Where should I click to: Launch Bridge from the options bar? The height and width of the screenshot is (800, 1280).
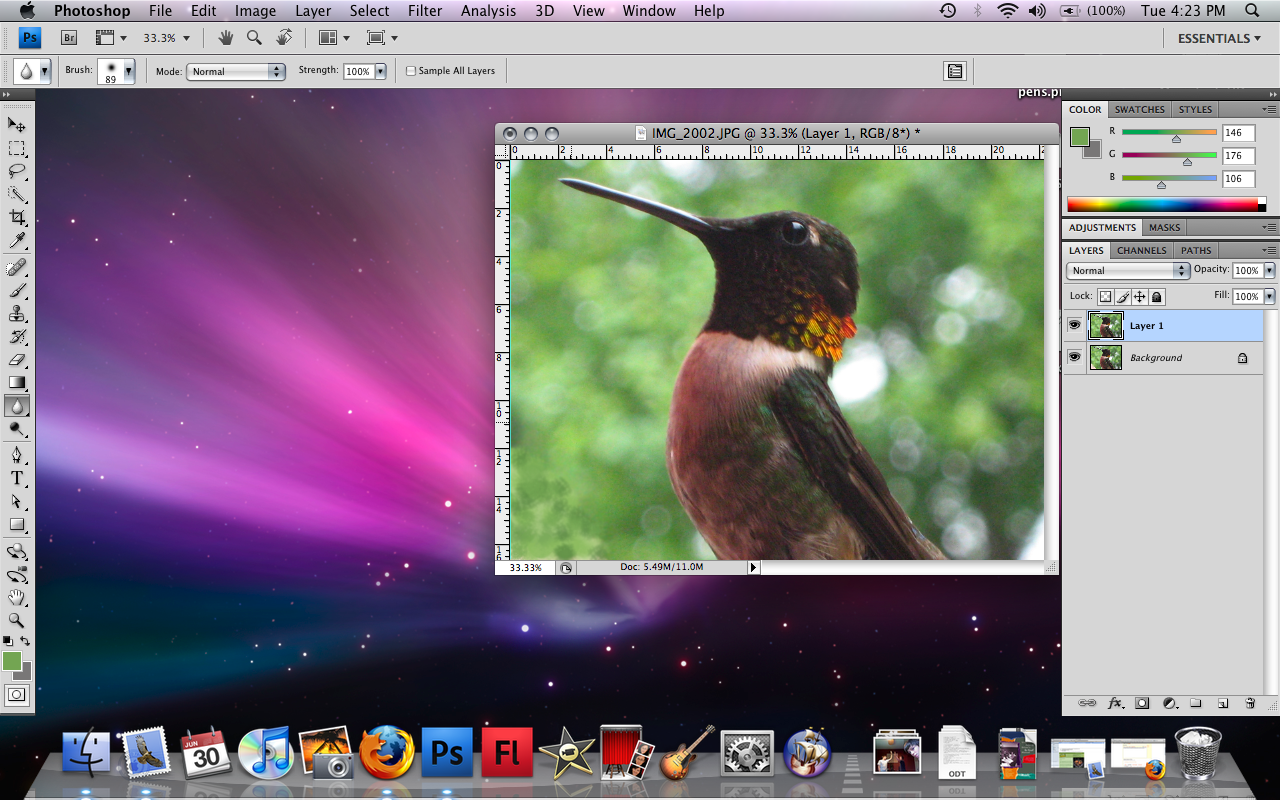pyautogui.click(x=69, y=38)
